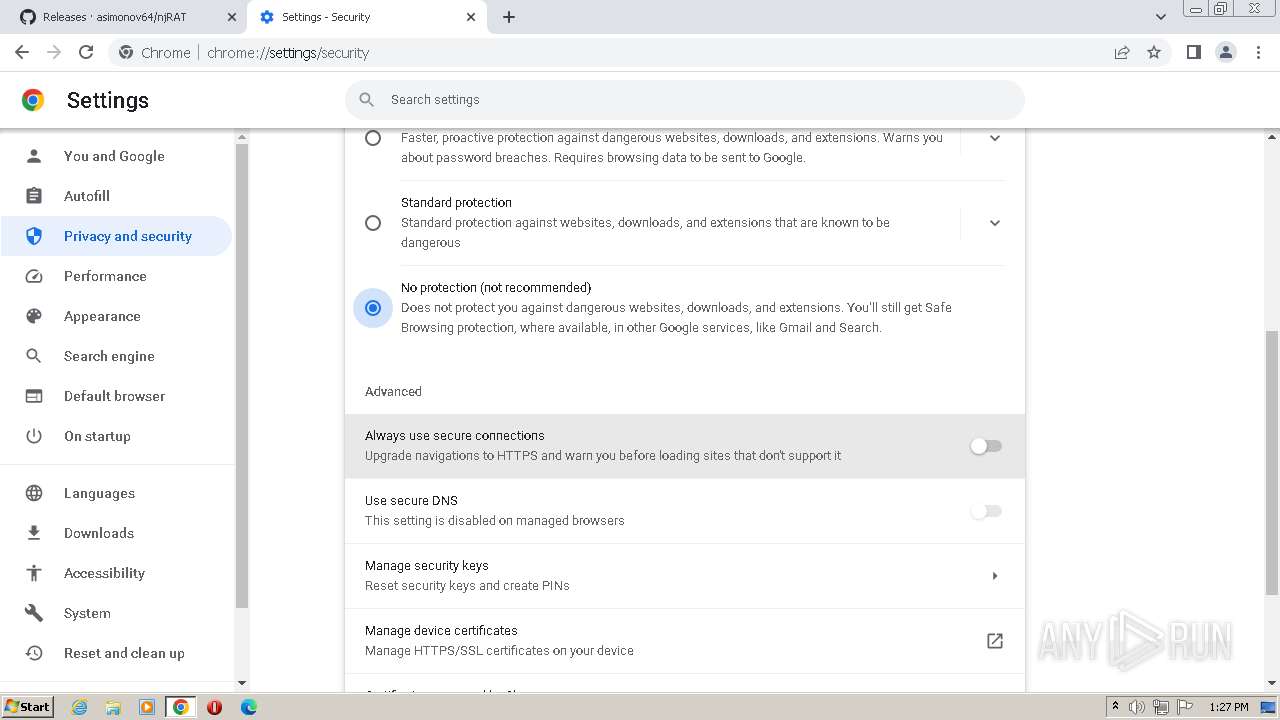This screenshot has height=720, width=1280.
Task: Close the Releases njRAT tab
Action: pos(231,17)
